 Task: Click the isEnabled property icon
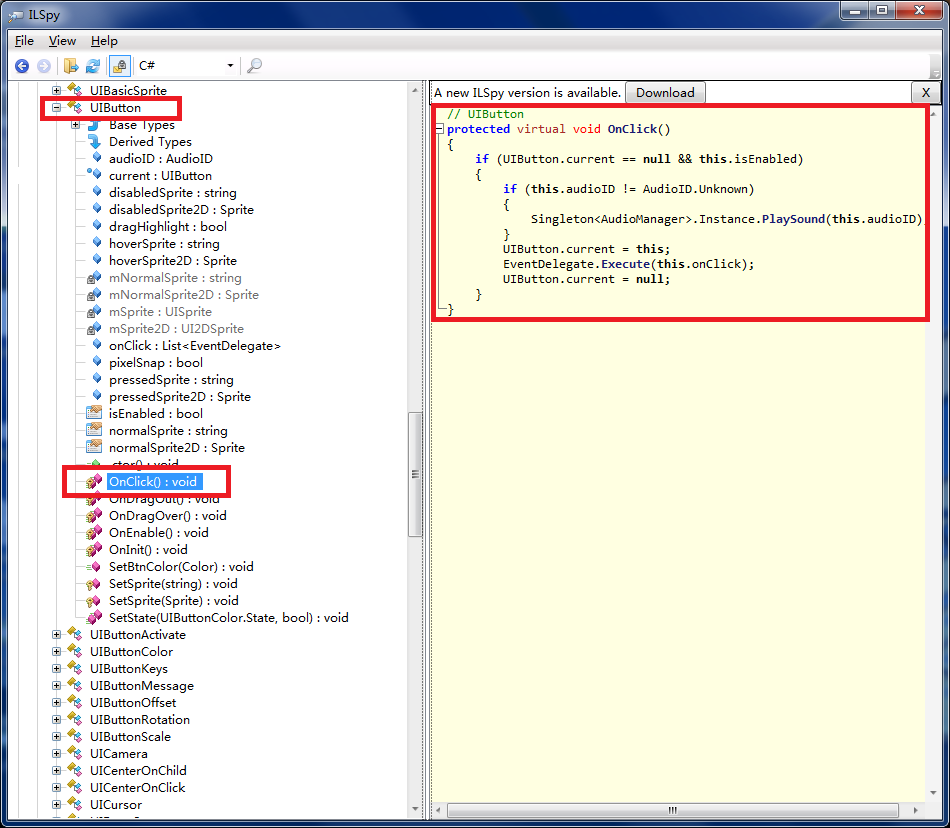[94, 413]
